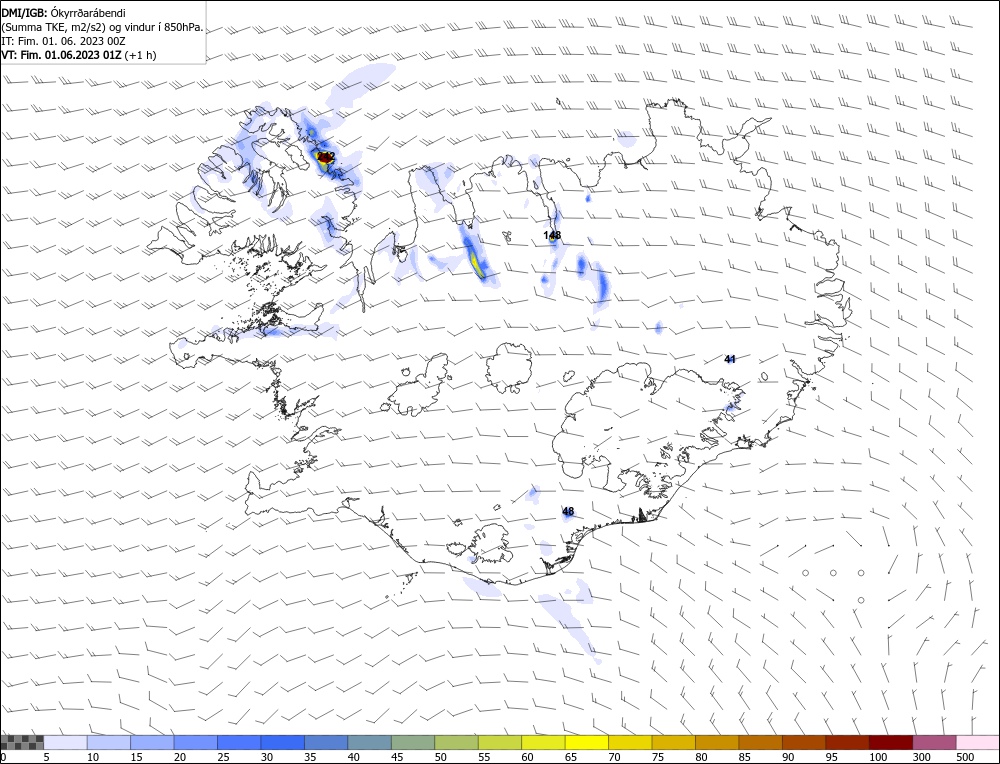Click the '100' number under the color bar
This screenshot has width=1000, height=764.
[878, 757]
